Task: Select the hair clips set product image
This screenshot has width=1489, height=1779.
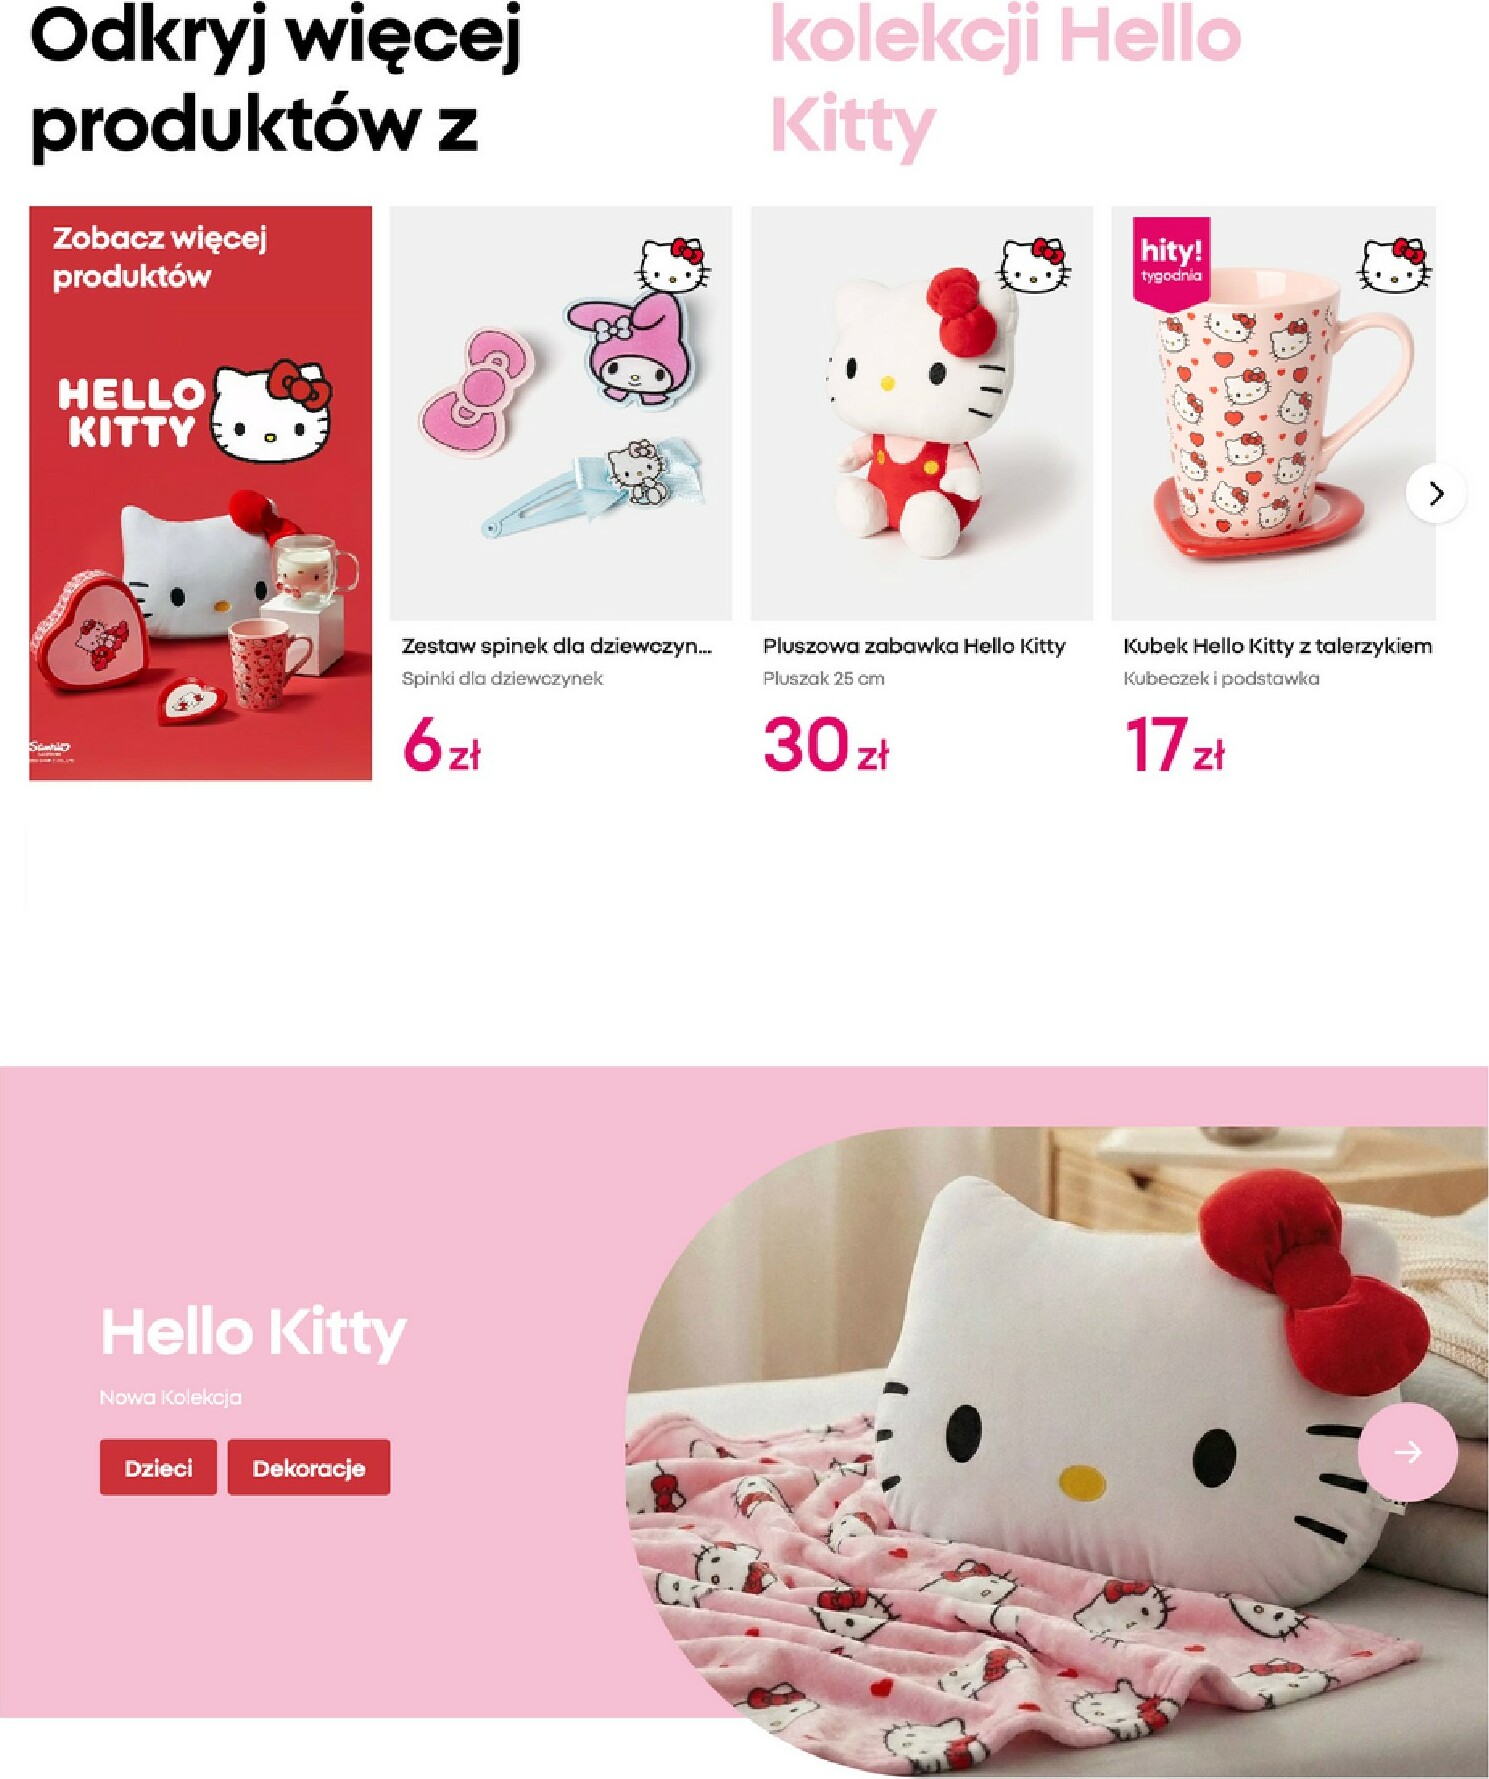Action: [x=561, y=413]
